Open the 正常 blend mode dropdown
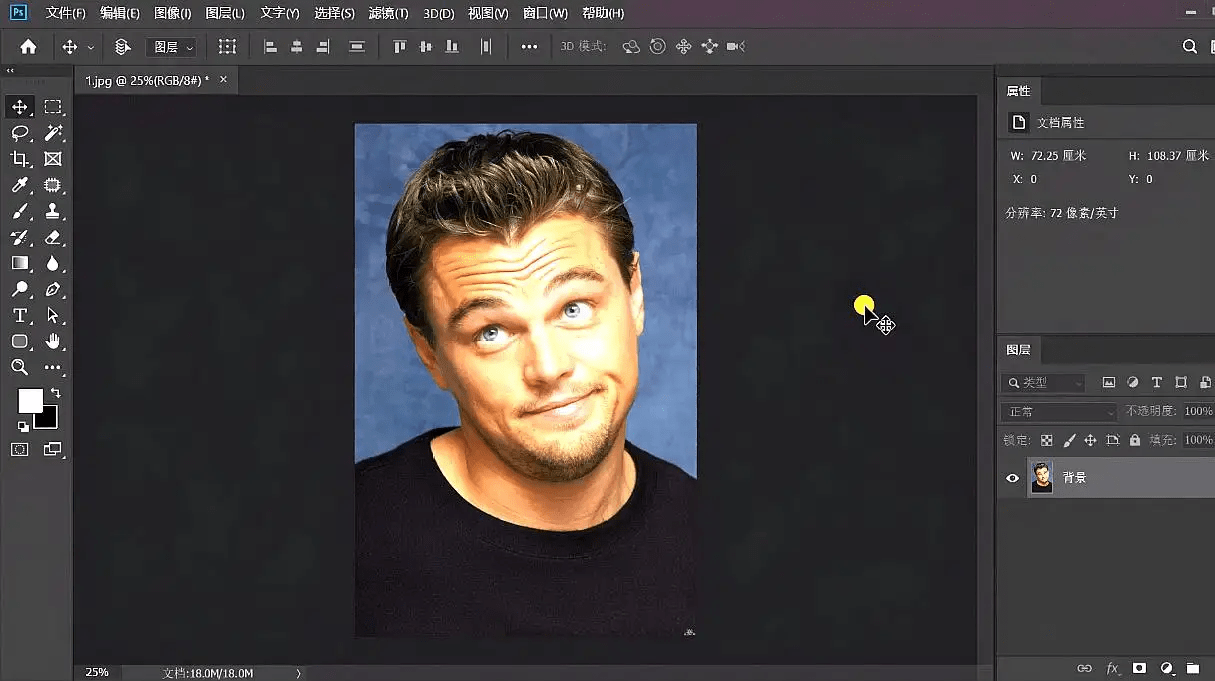 1060,412
